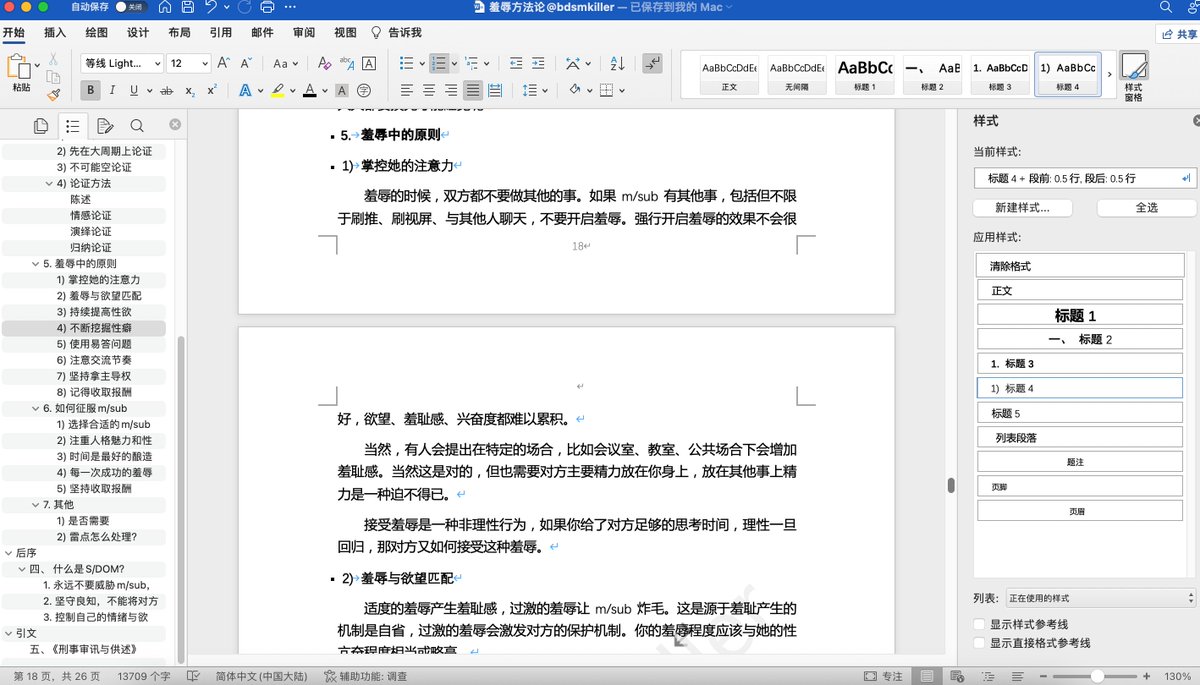Increase font size with the grow font icon
This screenshot has height=685, width=1200.
point(225,63)
